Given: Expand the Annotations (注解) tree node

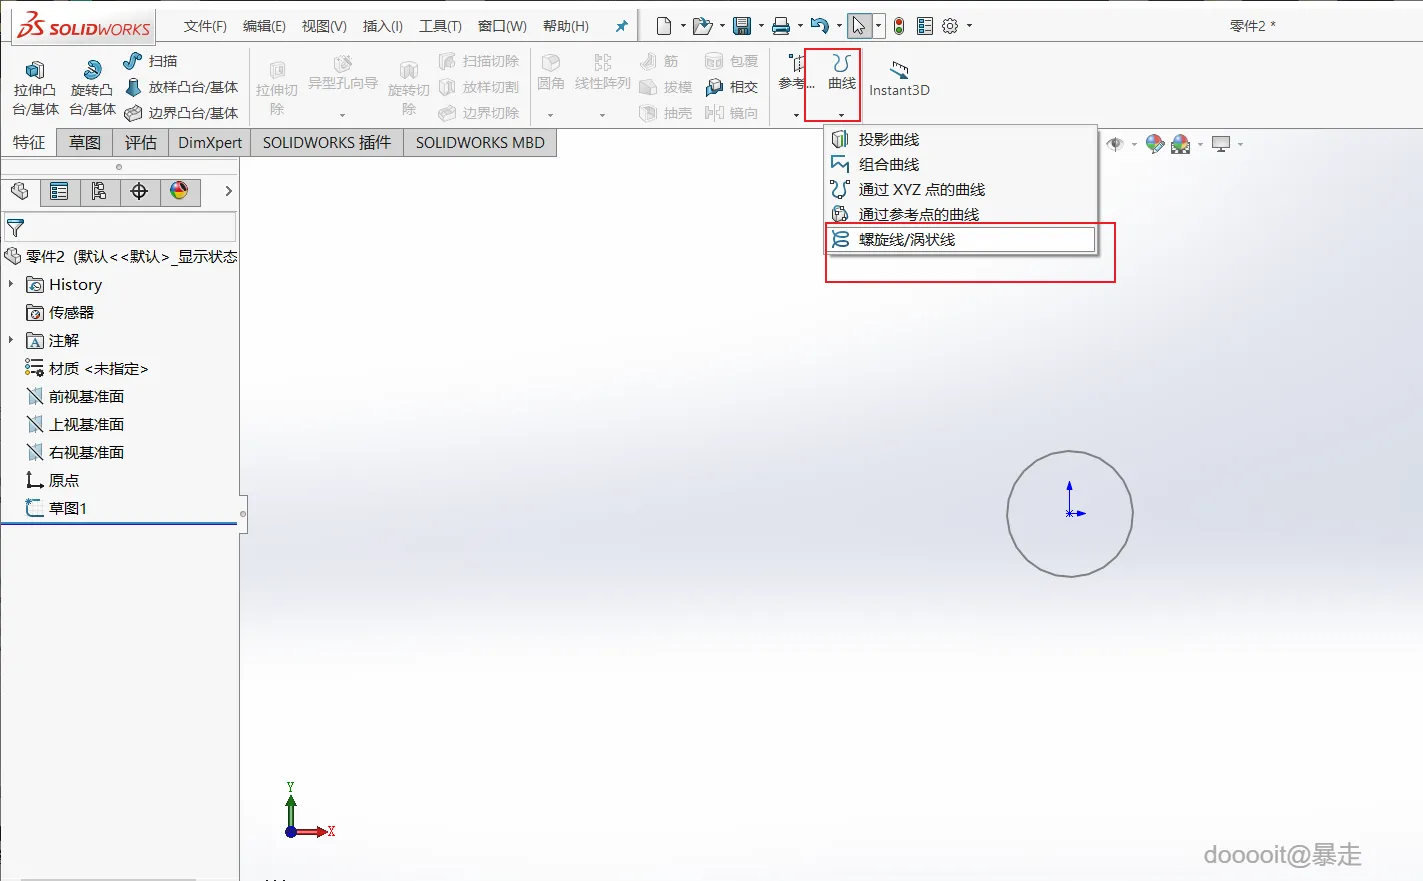Looking at the screenshot, I should pyautogui.click(x=11, y=340).
